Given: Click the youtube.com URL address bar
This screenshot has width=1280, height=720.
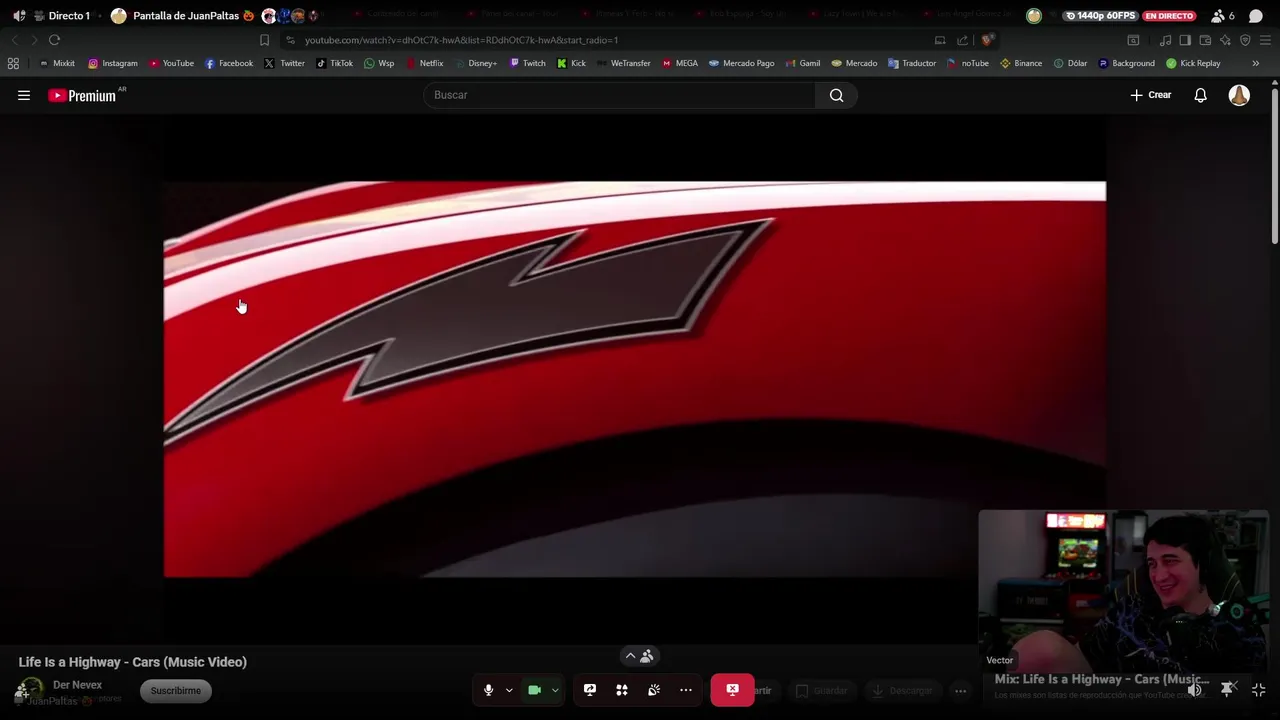Looking at the screenshot, I should pos(461,40).
